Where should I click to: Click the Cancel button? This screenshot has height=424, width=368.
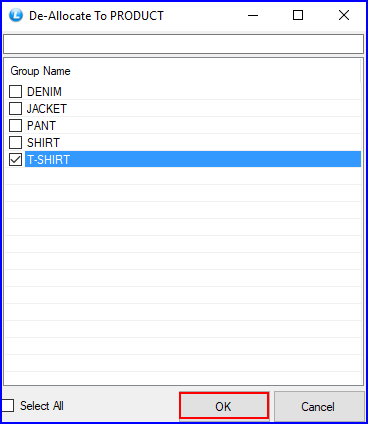tap(319, 406)
